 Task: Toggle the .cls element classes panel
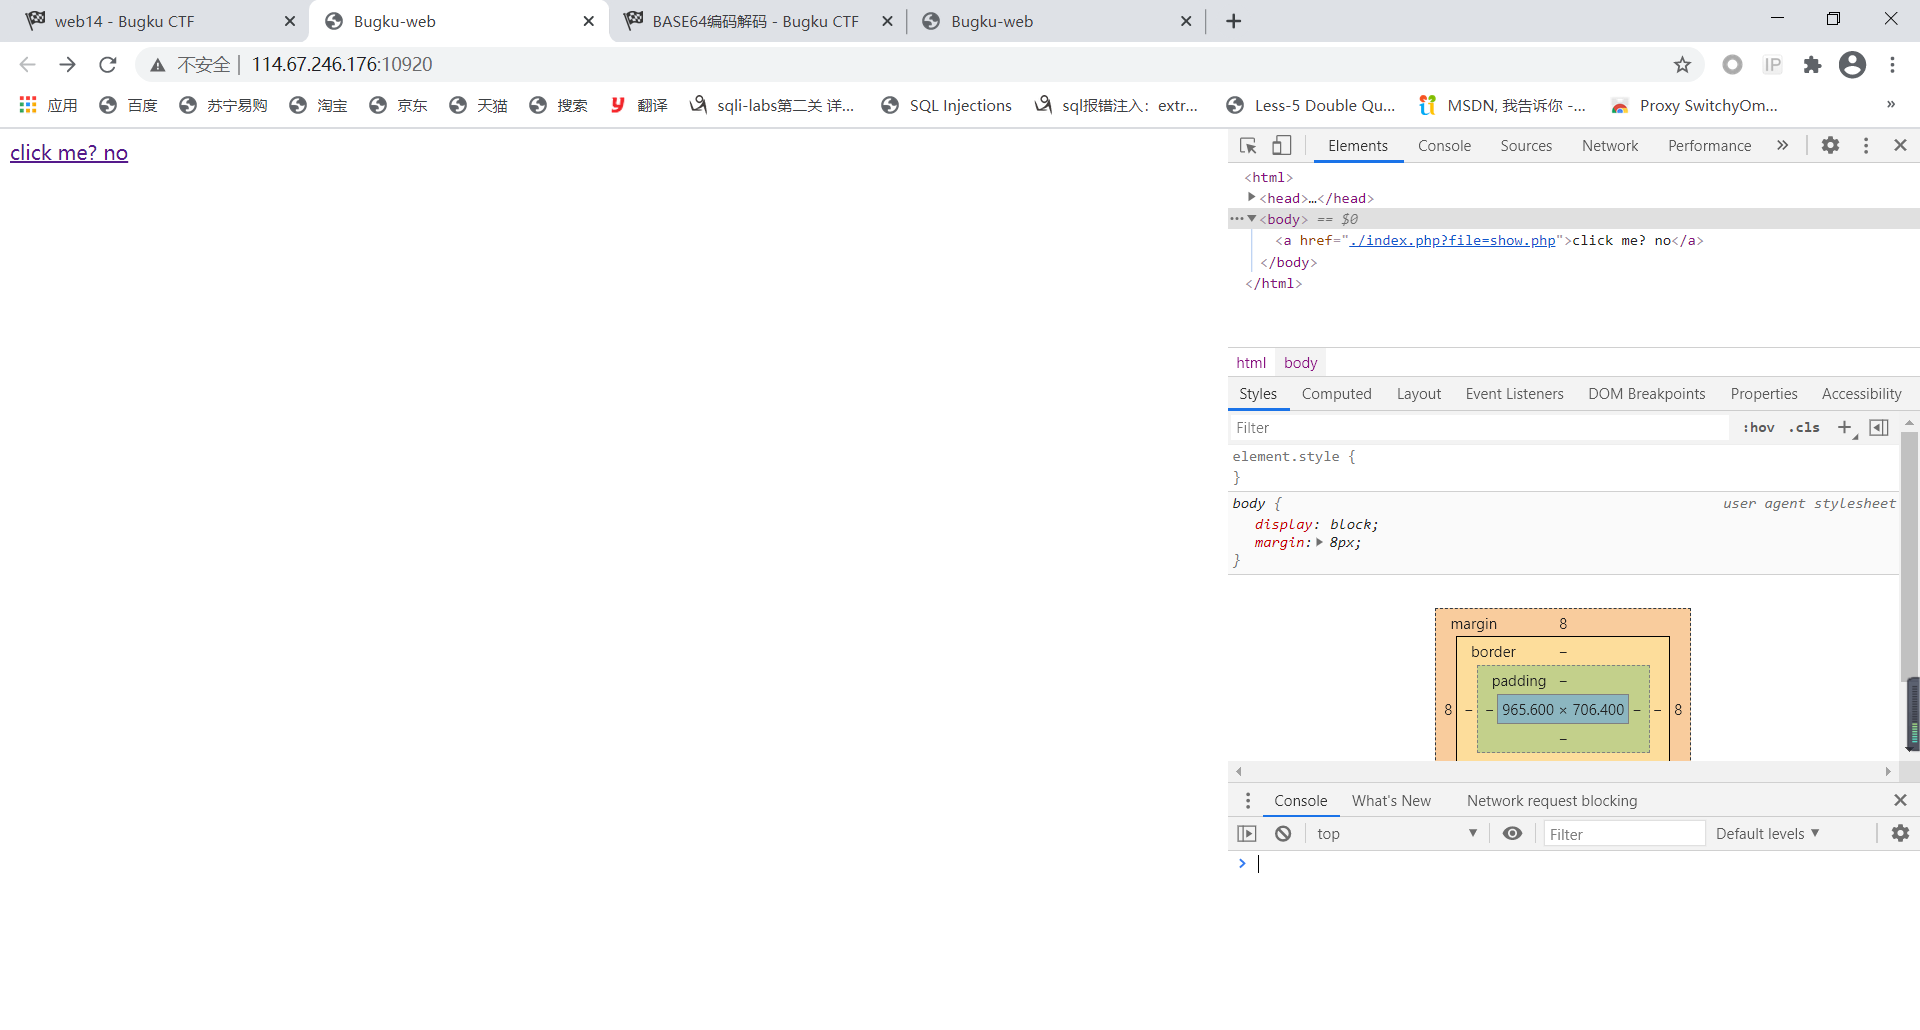[x=1805, y=428]
